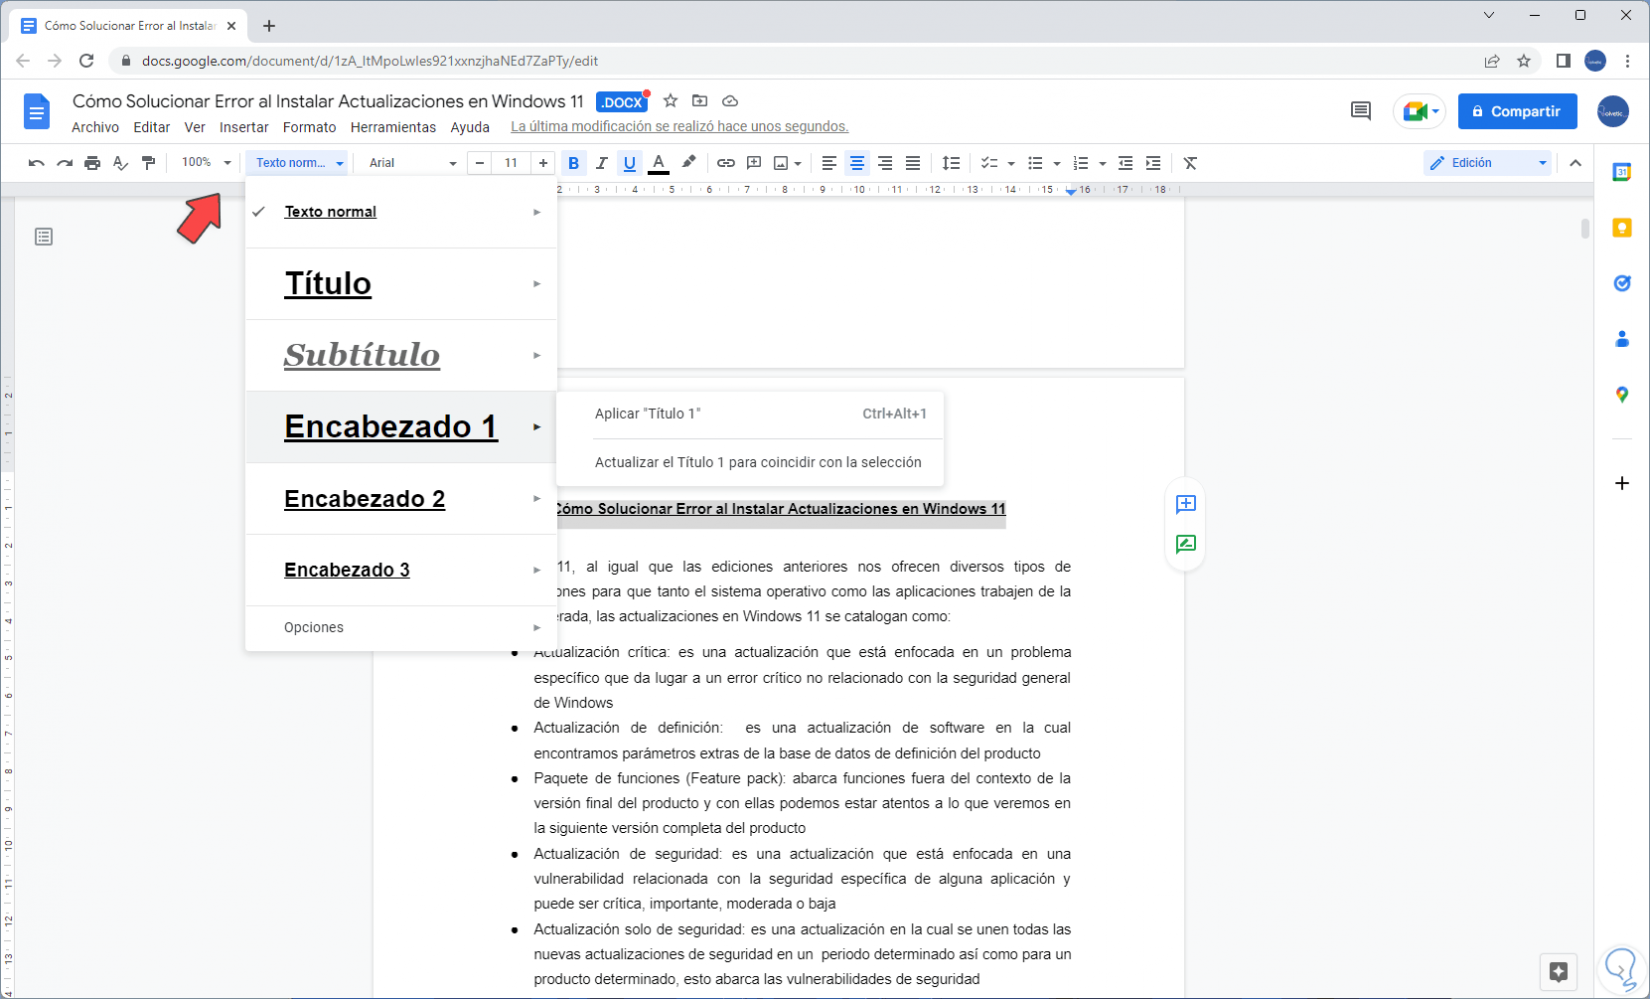Open Google Calendar in the side panel

coord(1622,172)
